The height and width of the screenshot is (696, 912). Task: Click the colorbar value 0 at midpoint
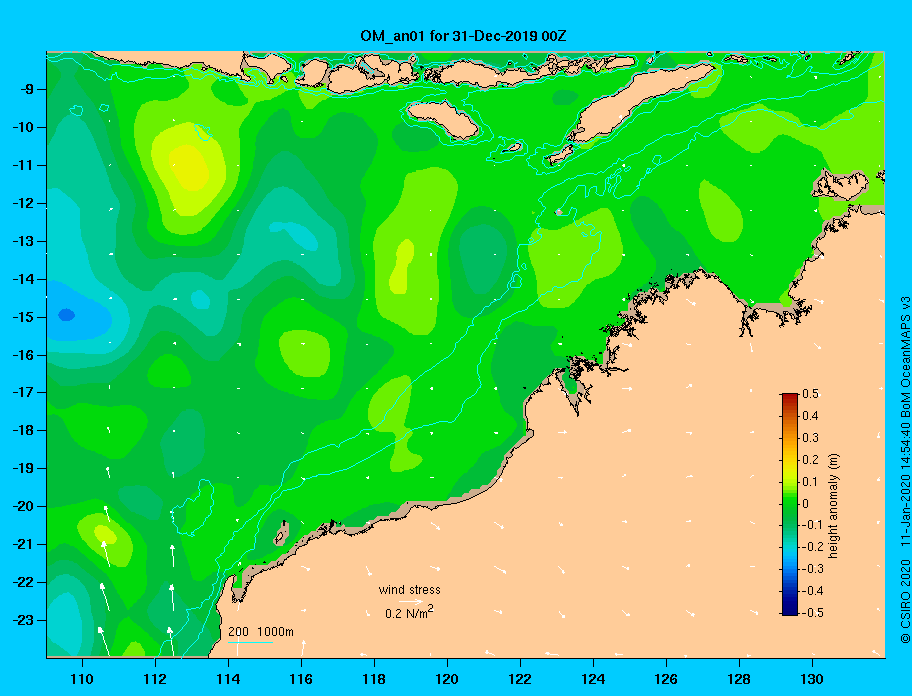806,504
